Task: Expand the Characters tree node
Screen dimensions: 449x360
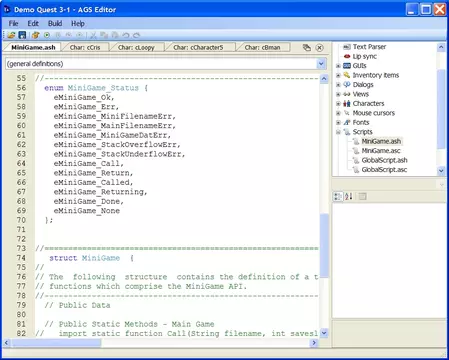Action: pos(338,103)
